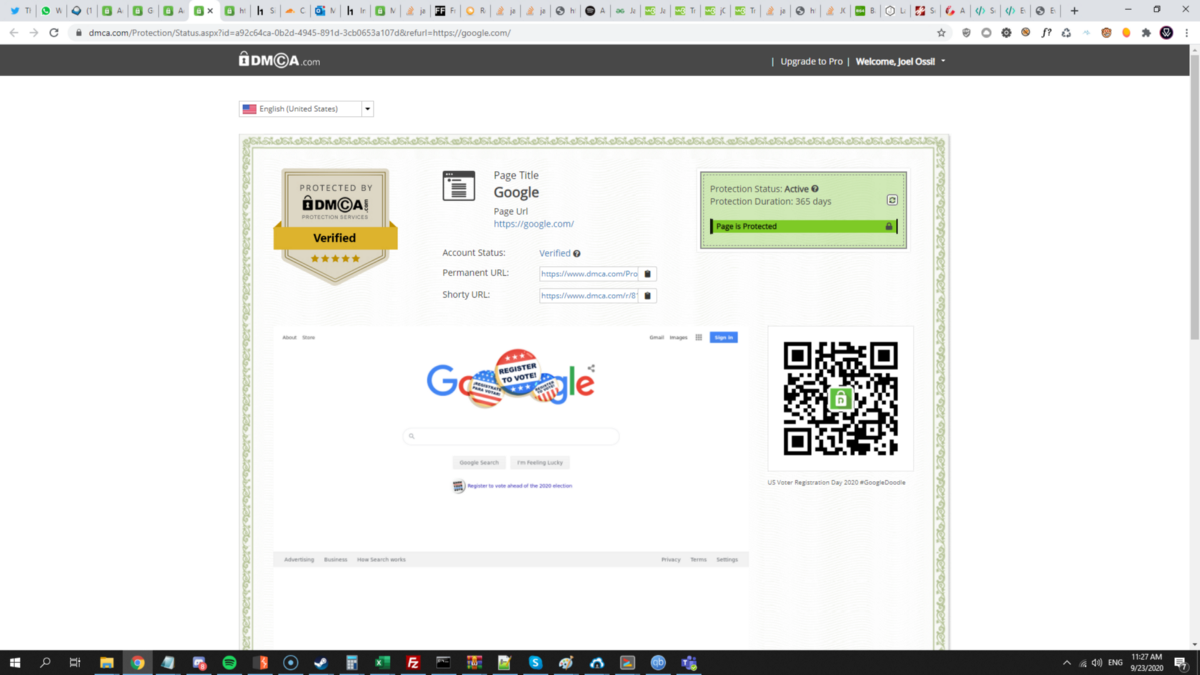Image resolution: width=1200 pixels, height=675 pixels.
Task: Click I'm Feeling Lucky in page preview
Action: coord(540,463)
